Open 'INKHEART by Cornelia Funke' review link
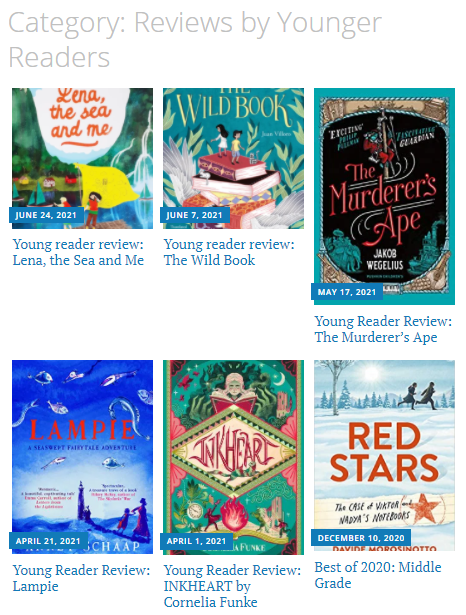The image size is (466, 615). coord(232,586)
